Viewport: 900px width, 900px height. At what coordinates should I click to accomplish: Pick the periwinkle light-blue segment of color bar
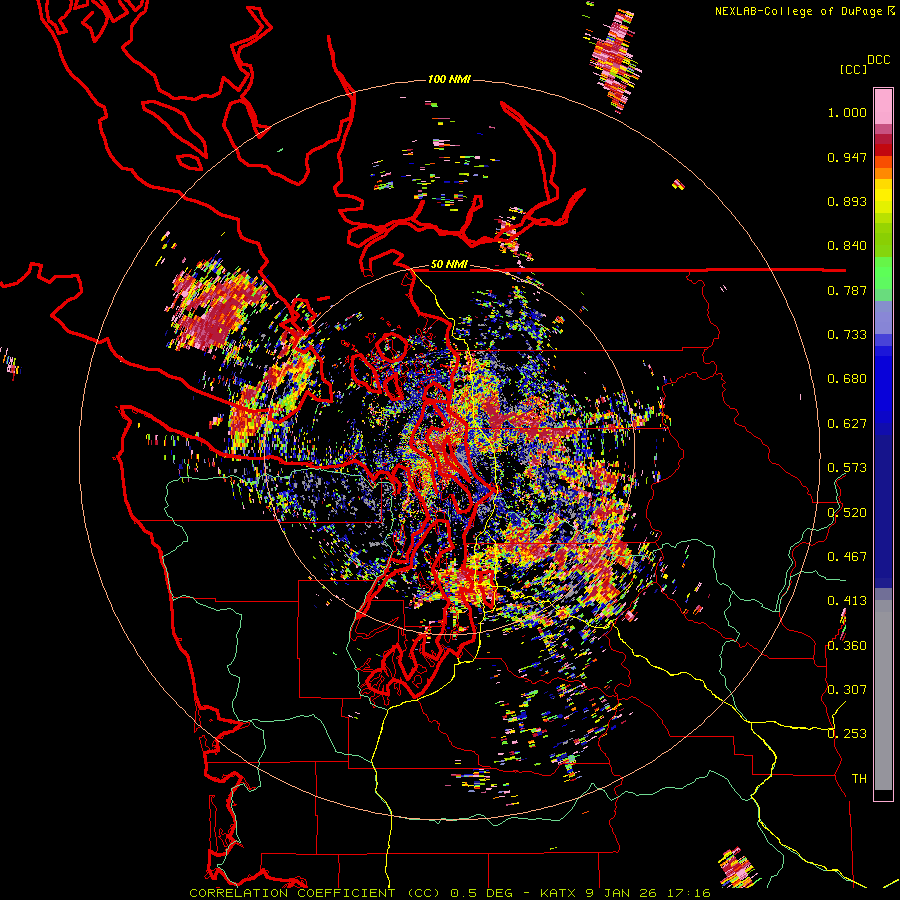[883, 317]
